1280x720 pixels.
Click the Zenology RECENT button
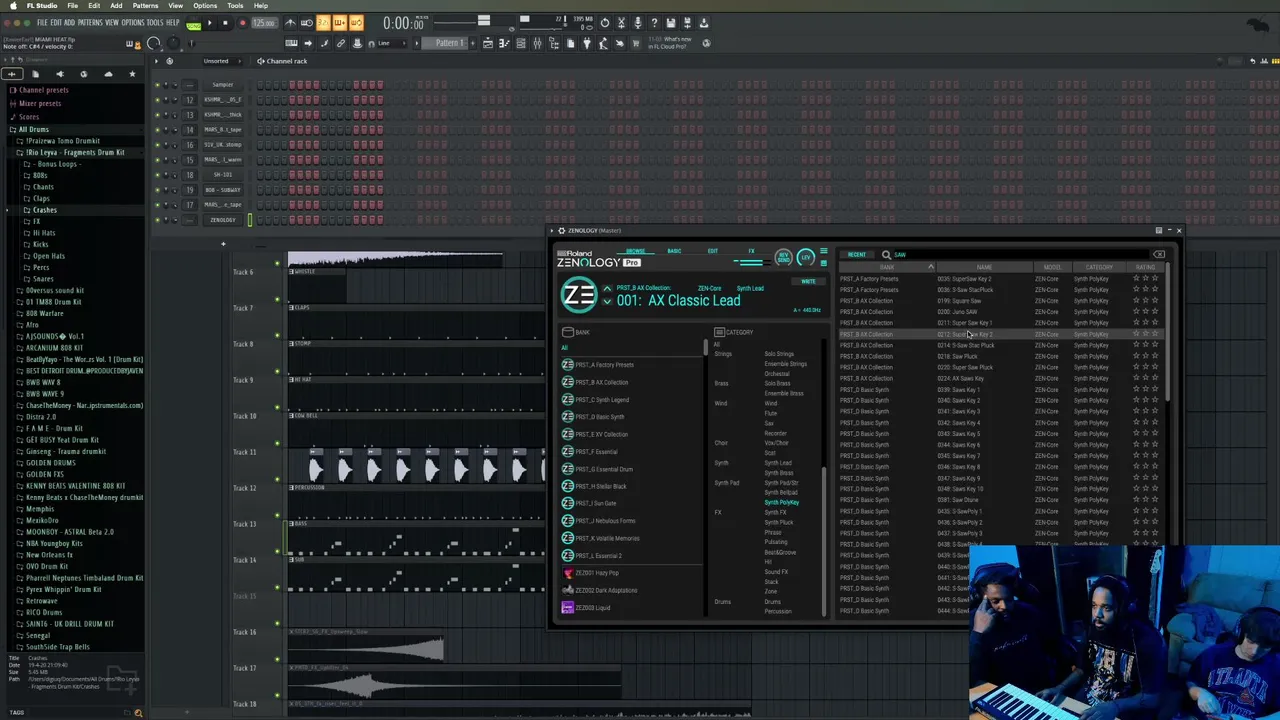[857, 255]
